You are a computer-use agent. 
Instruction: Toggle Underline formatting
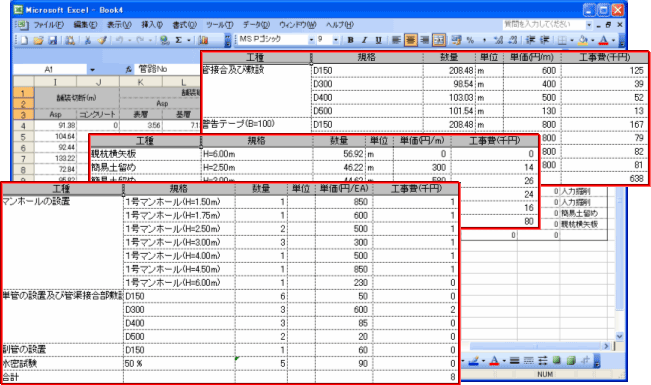(378, 40)
